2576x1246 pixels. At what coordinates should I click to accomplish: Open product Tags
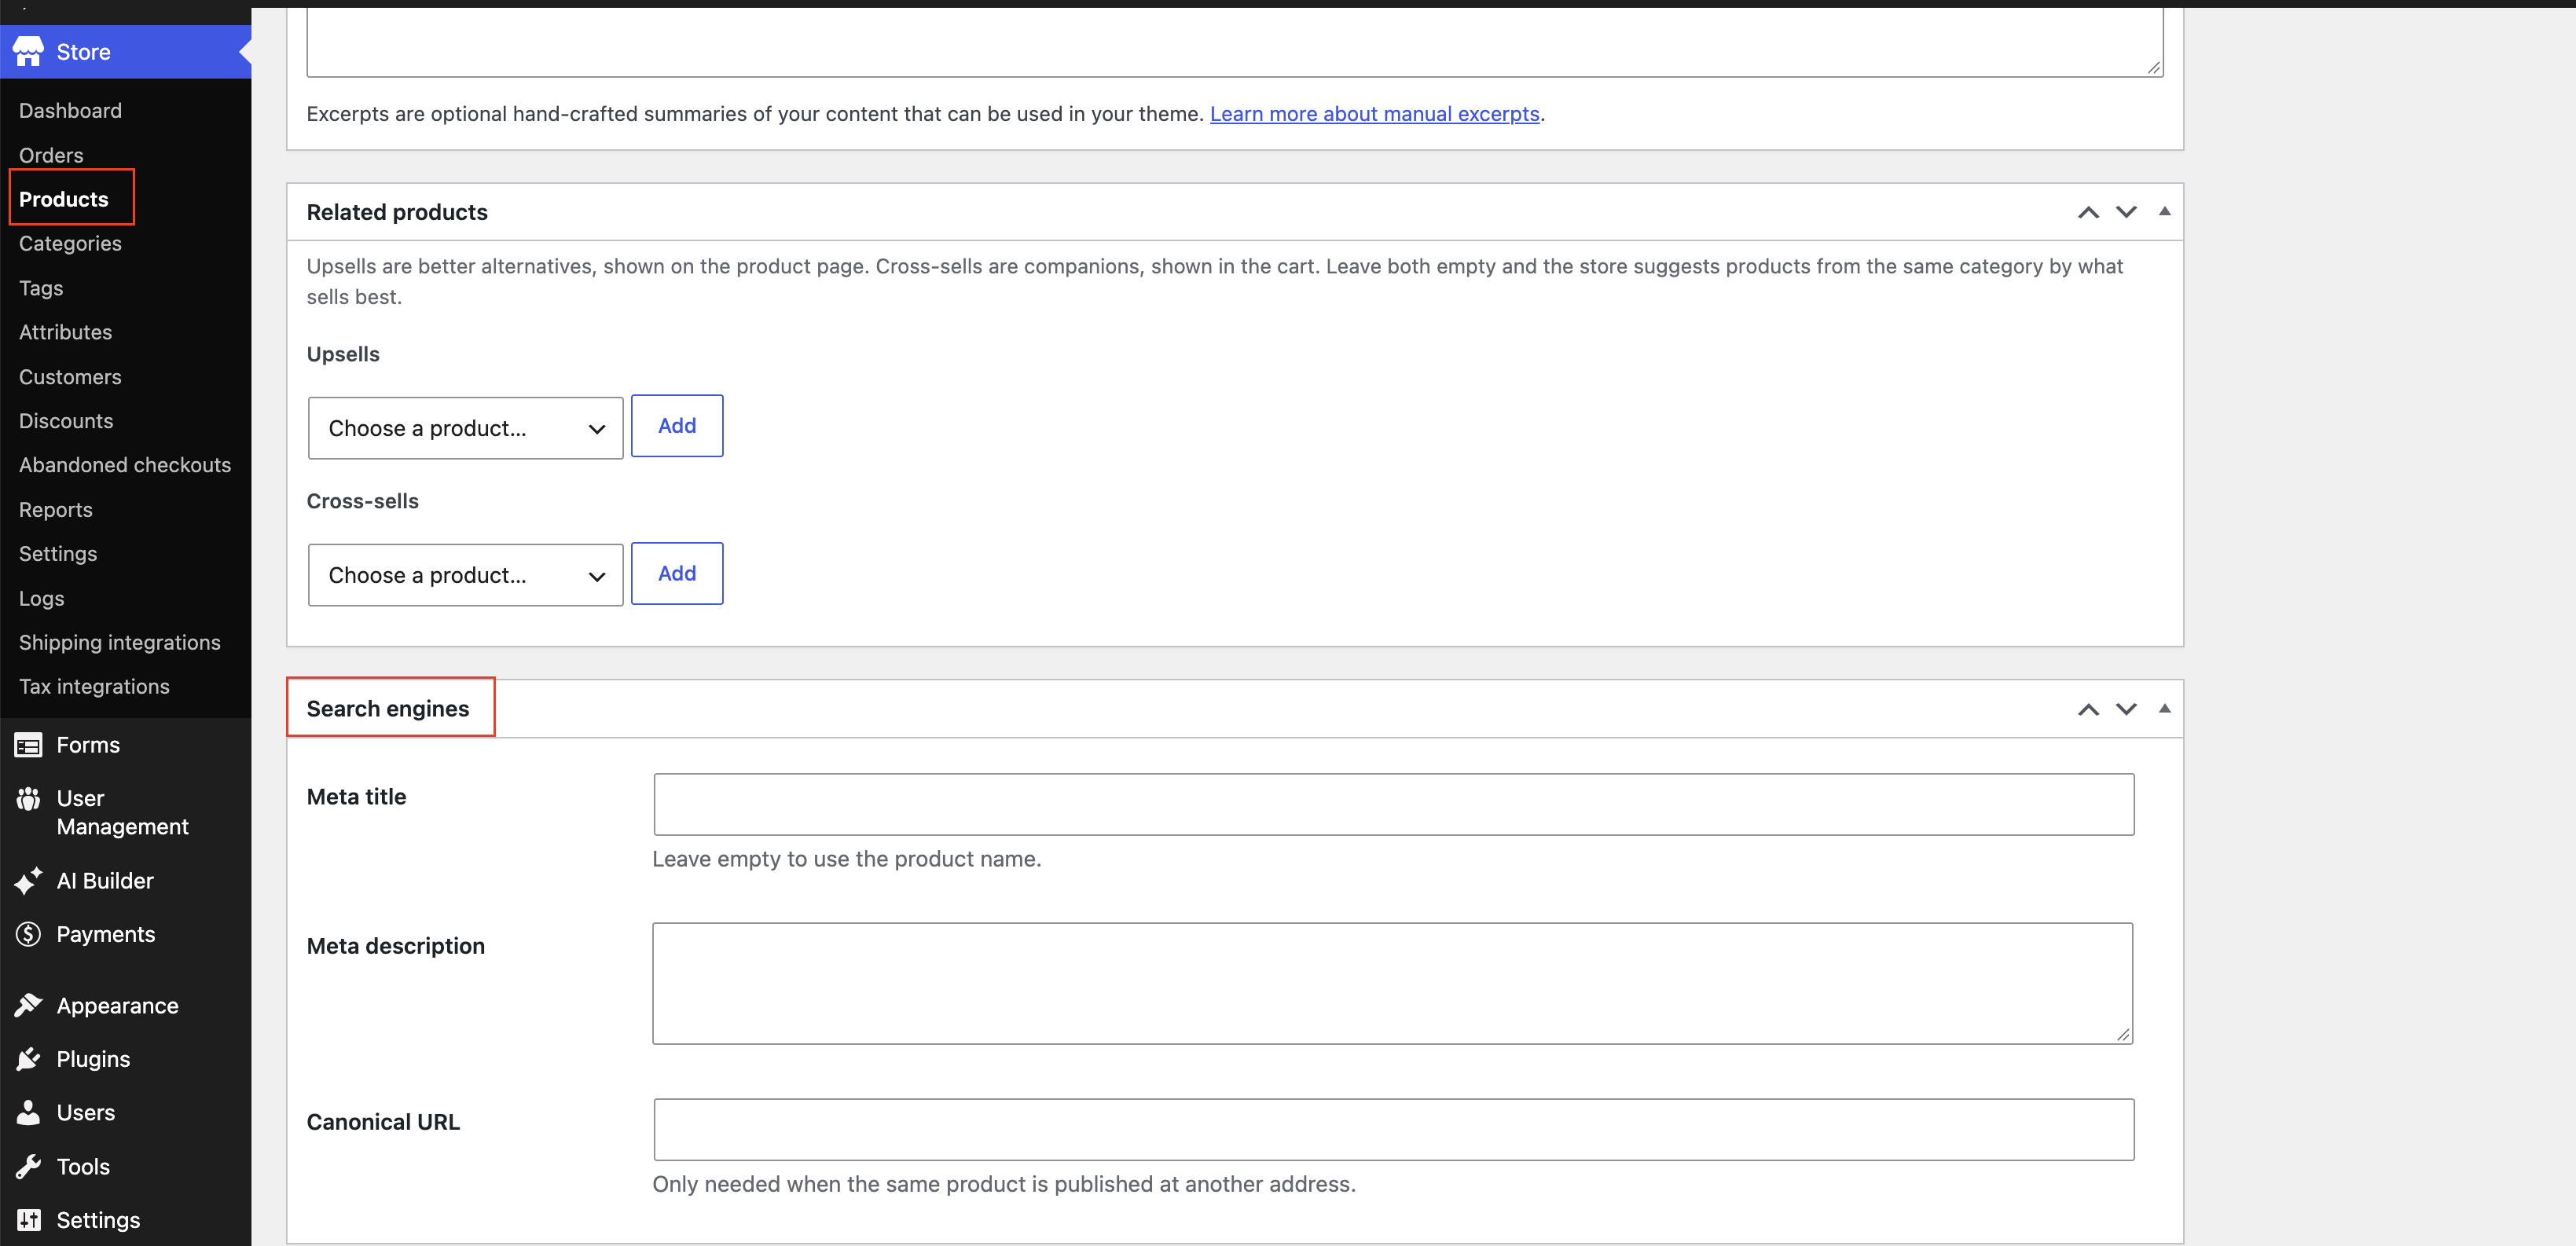coord(41,288)
